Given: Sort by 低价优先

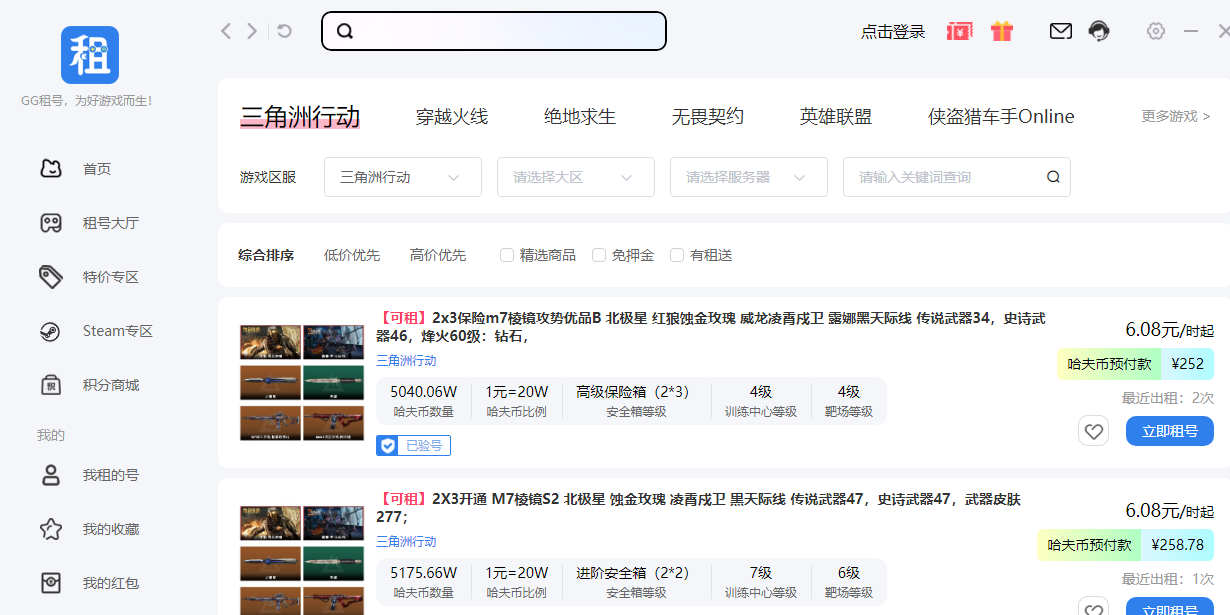Looking at the screenshot, I should click(x=352, y=255).
